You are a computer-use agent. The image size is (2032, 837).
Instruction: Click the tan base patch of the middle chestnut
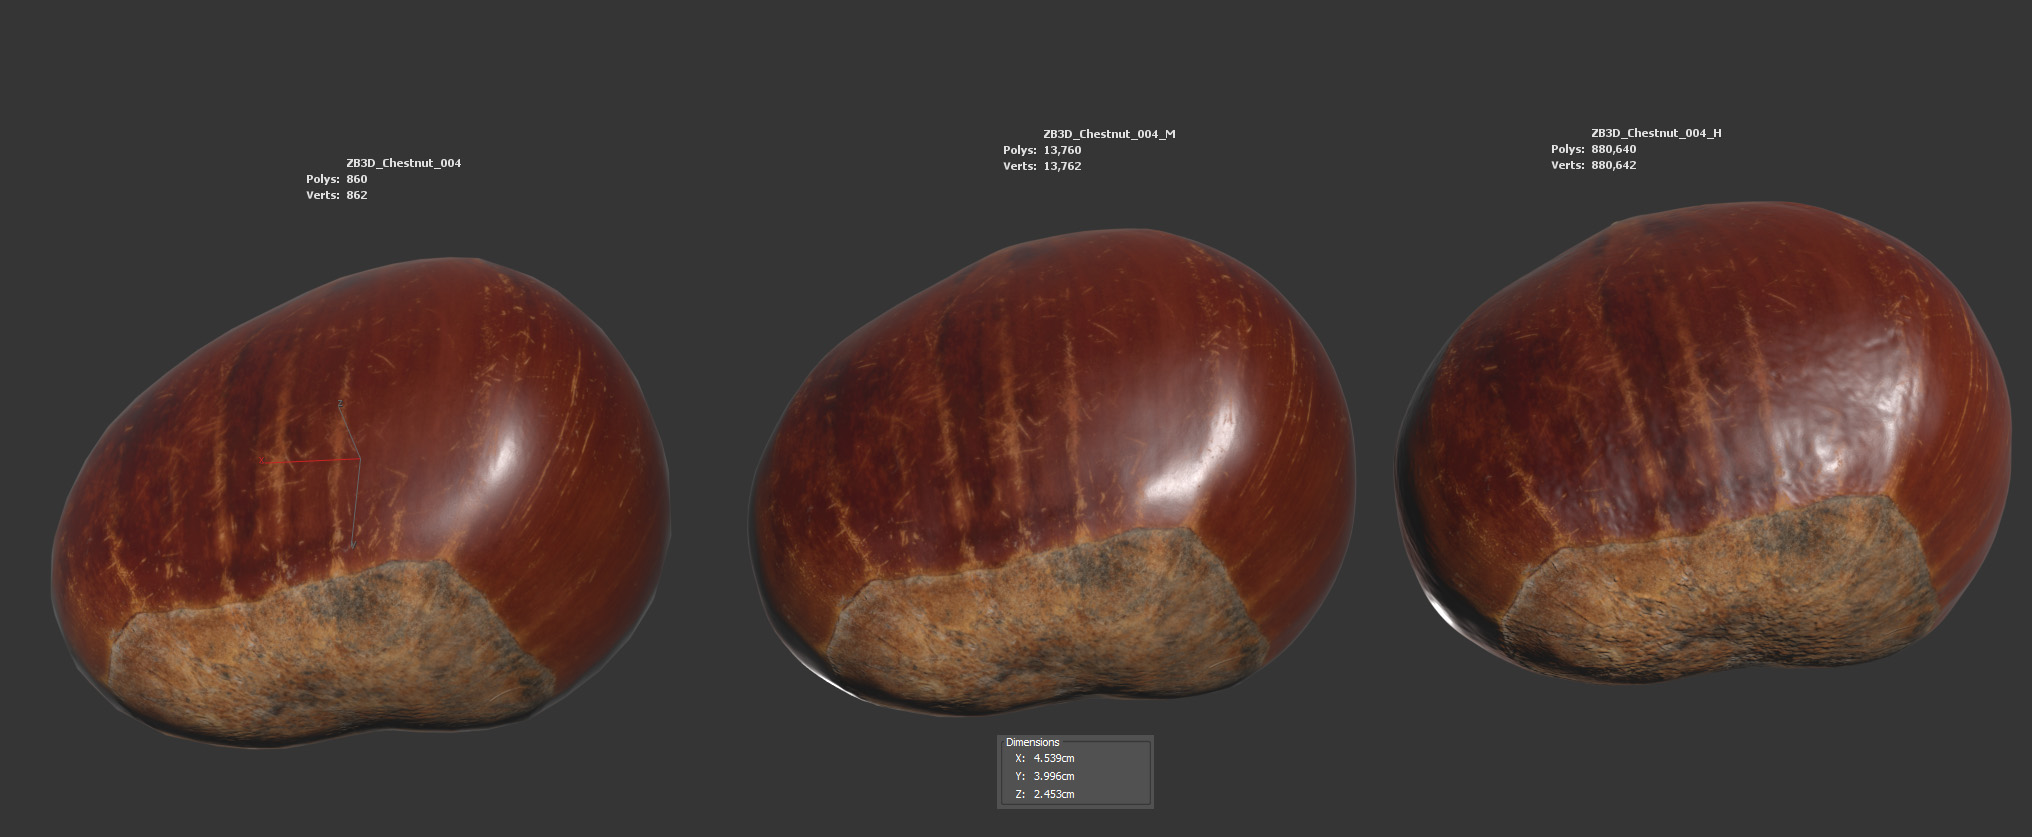pyautogui.click(x=1040, y=630)
